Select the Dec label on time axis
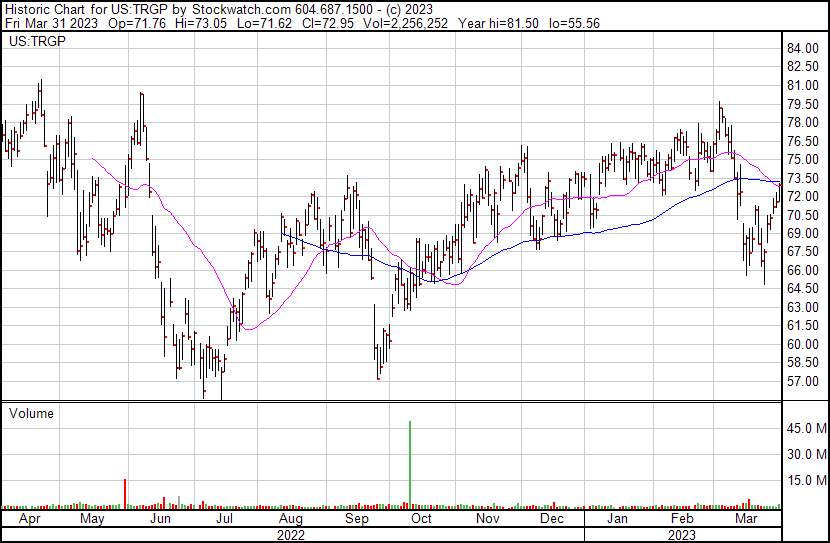Screen dimensions: 830x543 point(551,520)
